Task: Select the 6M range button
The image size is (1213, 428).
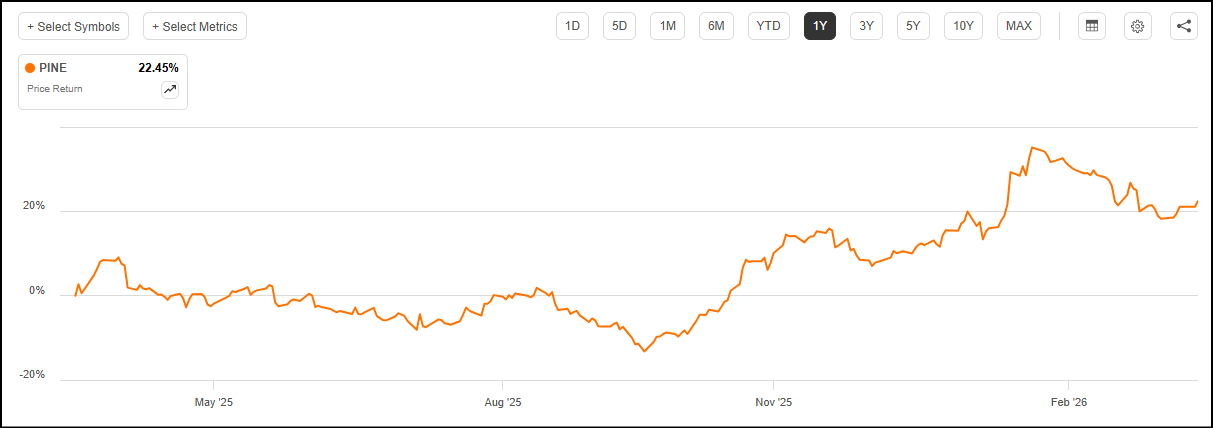Action: pos(716,26)
